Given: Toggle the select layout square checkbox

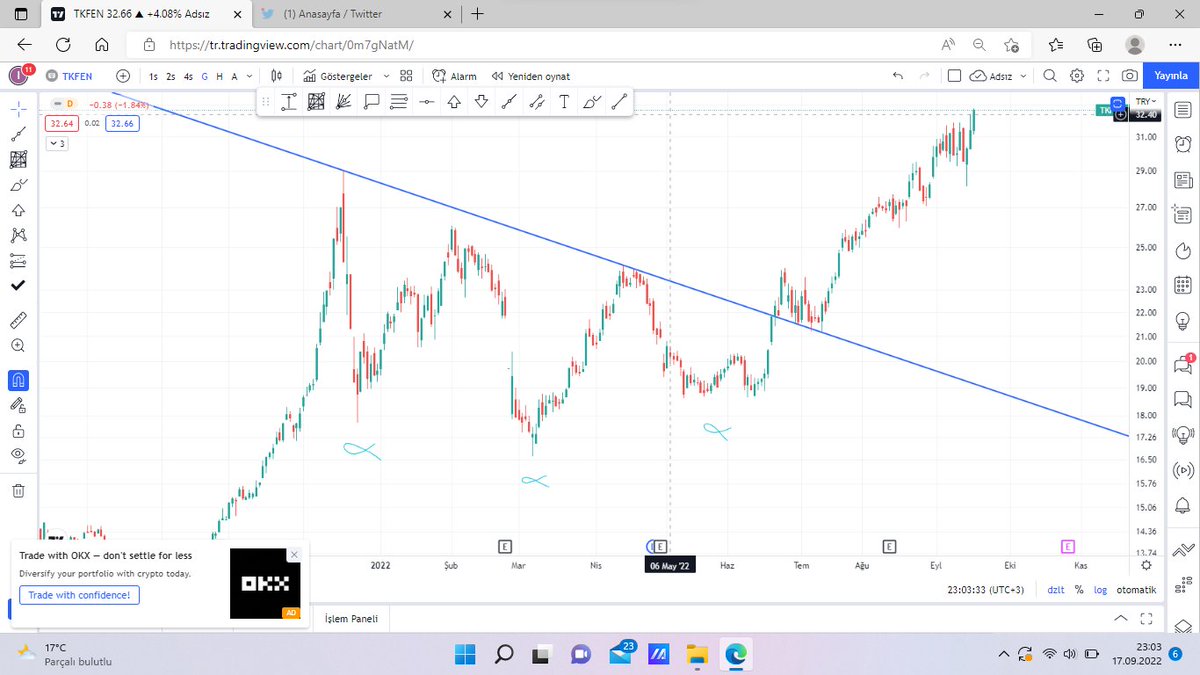Looking at the screenshot, I should click(954, 76).
